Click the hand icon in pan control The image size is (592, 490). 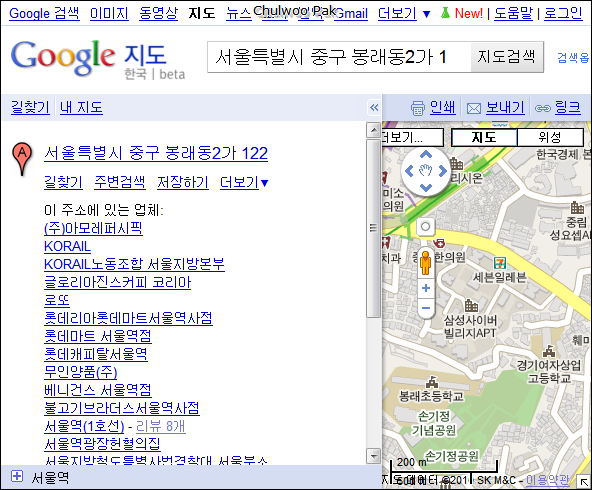pos(426,171)
